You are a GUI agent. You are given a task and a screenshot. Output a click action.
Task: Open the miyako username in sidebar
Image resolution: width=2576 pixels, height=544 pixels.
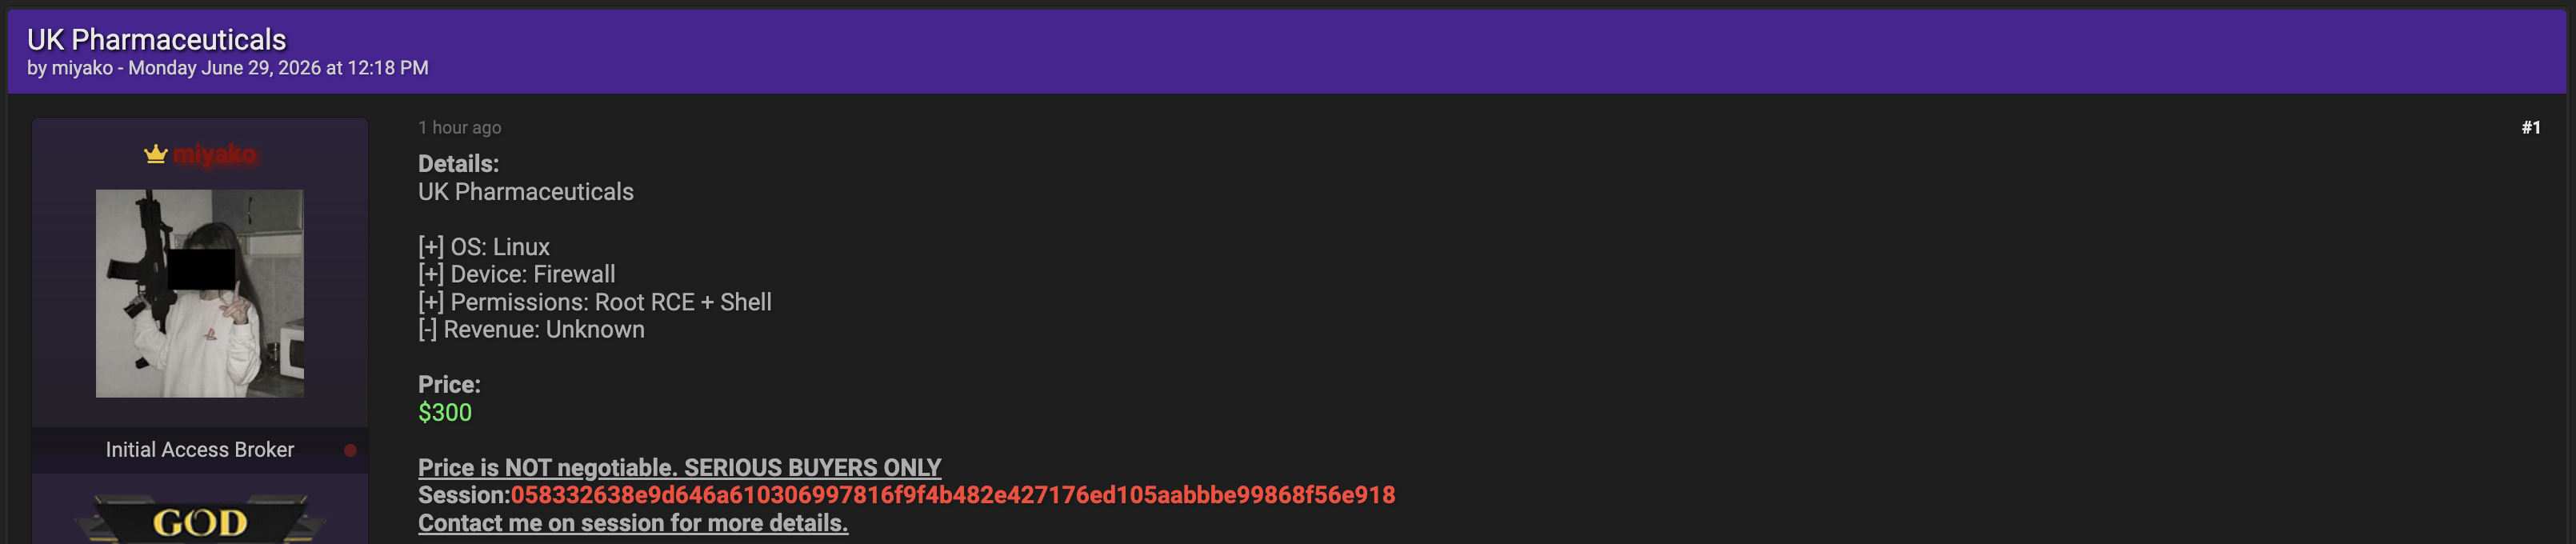coord(214,154)
